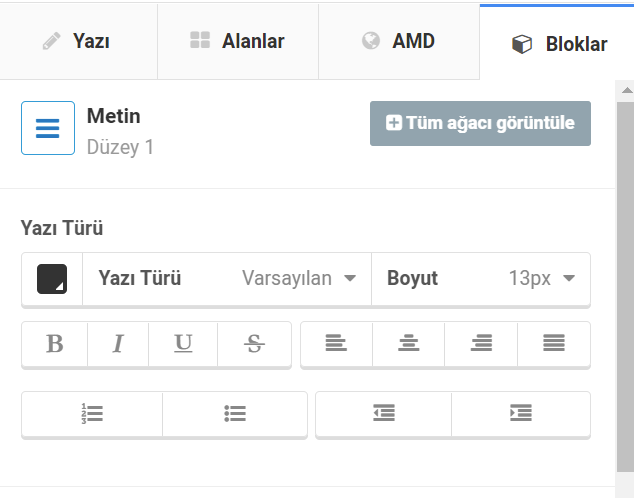Align text to the left
634x498 pixels.
pyautogui.click(x=336, y=344)
